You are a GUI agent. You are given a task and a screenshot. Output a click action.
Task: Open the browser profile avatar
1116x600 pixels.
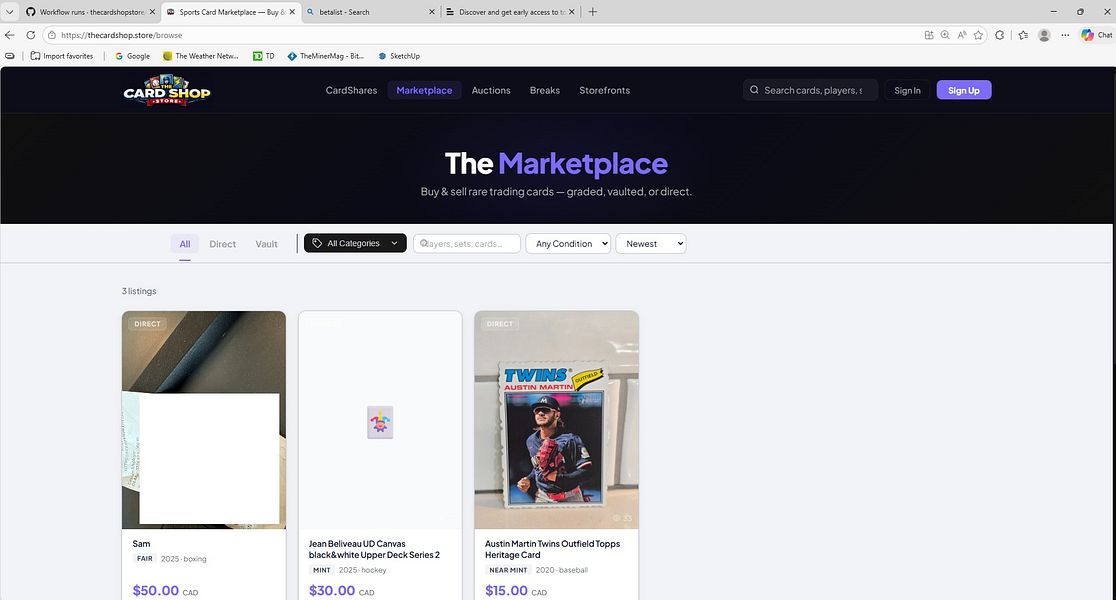click(1044, 35)
